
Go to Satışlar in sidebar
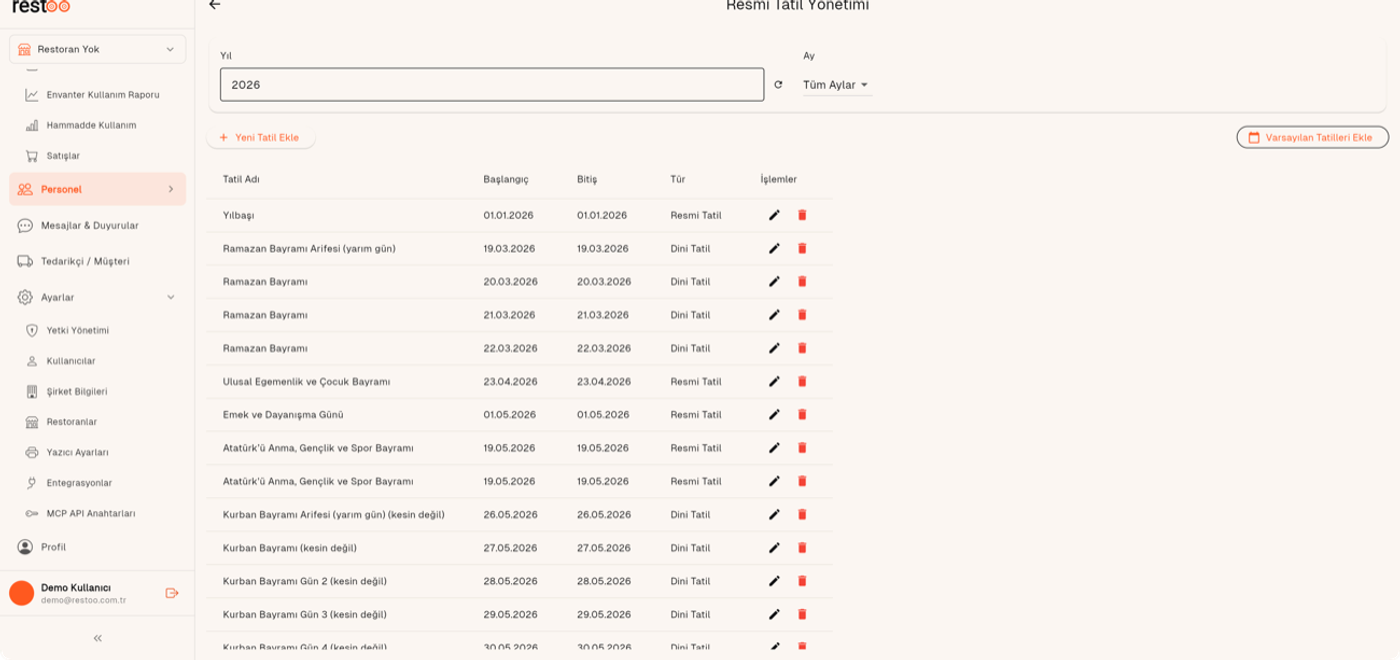63,156
